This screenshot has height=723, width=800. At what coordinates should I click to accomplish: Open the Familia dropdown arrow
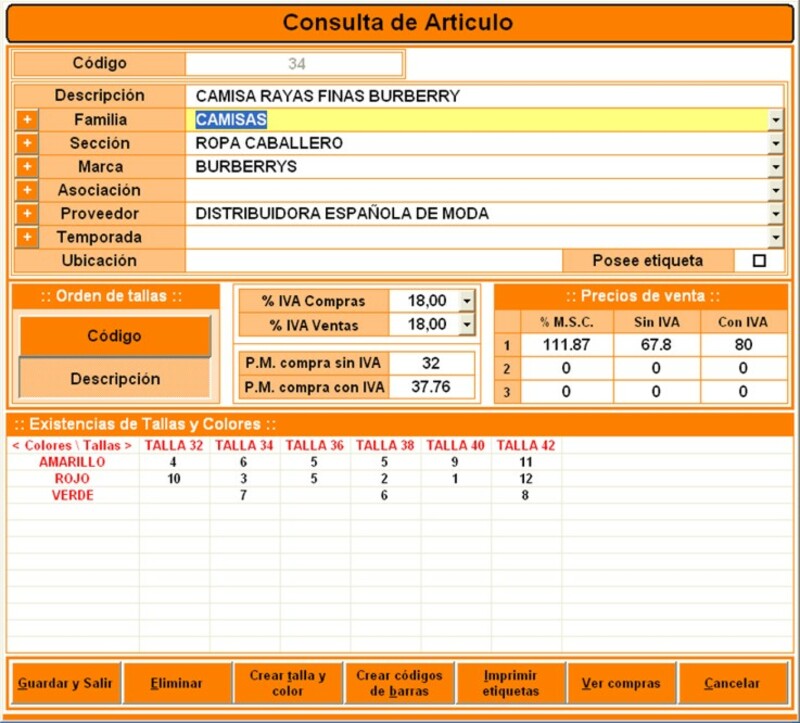776,120
